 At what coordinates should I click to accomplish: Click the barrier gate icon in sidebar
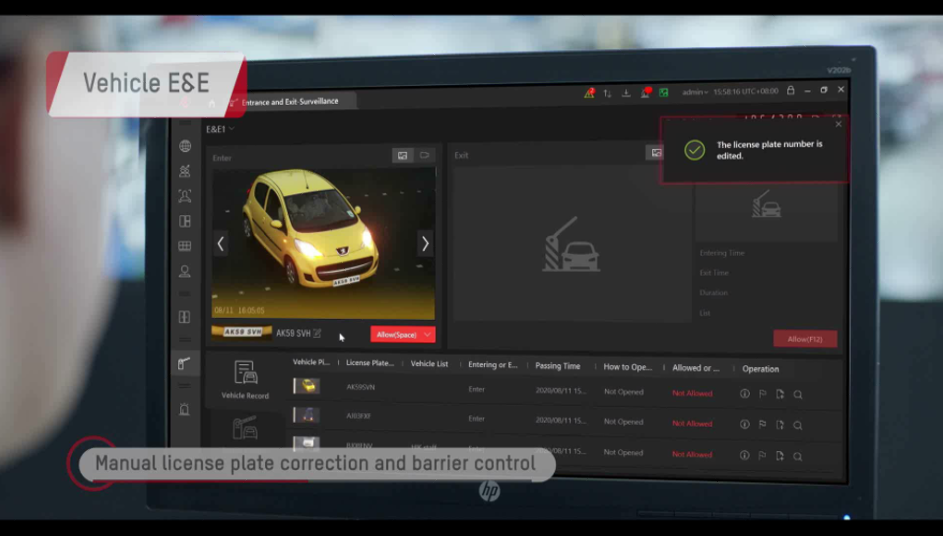pyautogui.click(x=184, y=363)
